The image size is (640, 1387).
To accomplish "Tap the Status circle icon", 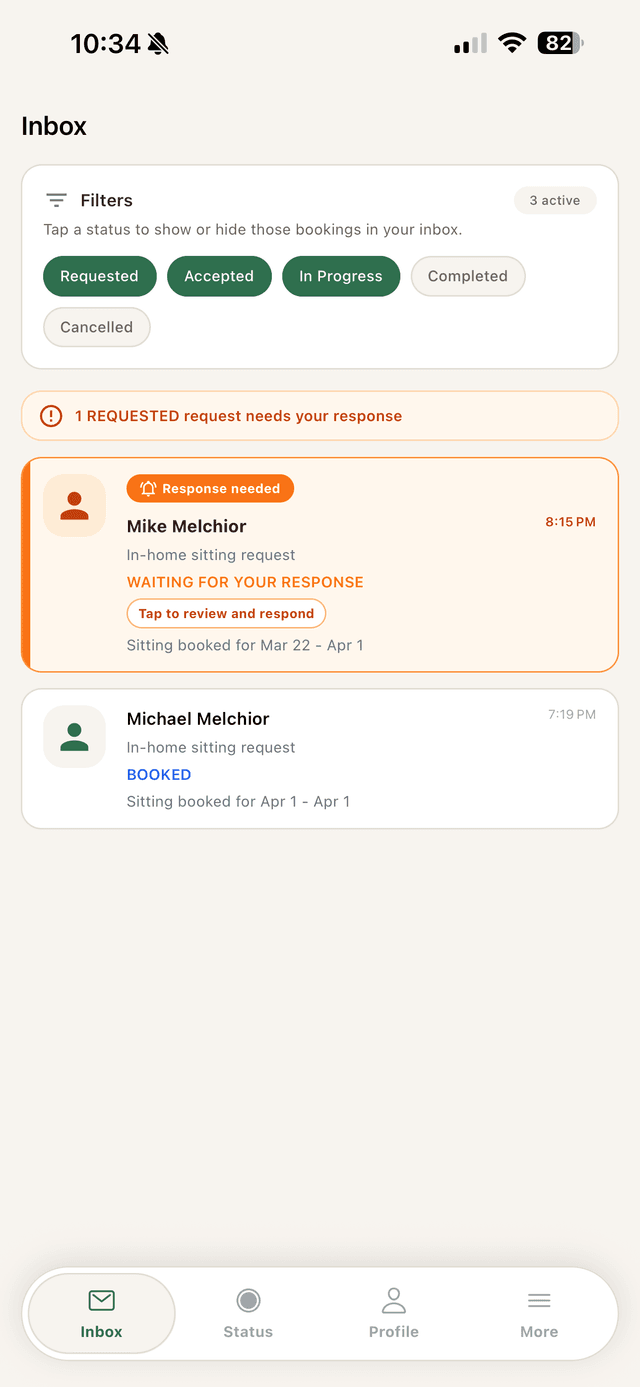I will [x=248, y=1300].
